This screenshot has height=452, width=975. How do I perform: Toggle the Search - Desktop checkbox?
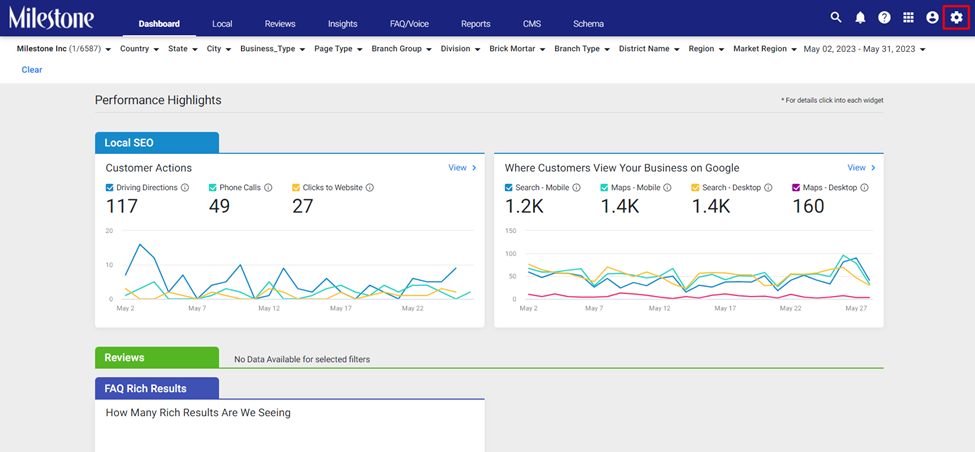coord(695,187)
